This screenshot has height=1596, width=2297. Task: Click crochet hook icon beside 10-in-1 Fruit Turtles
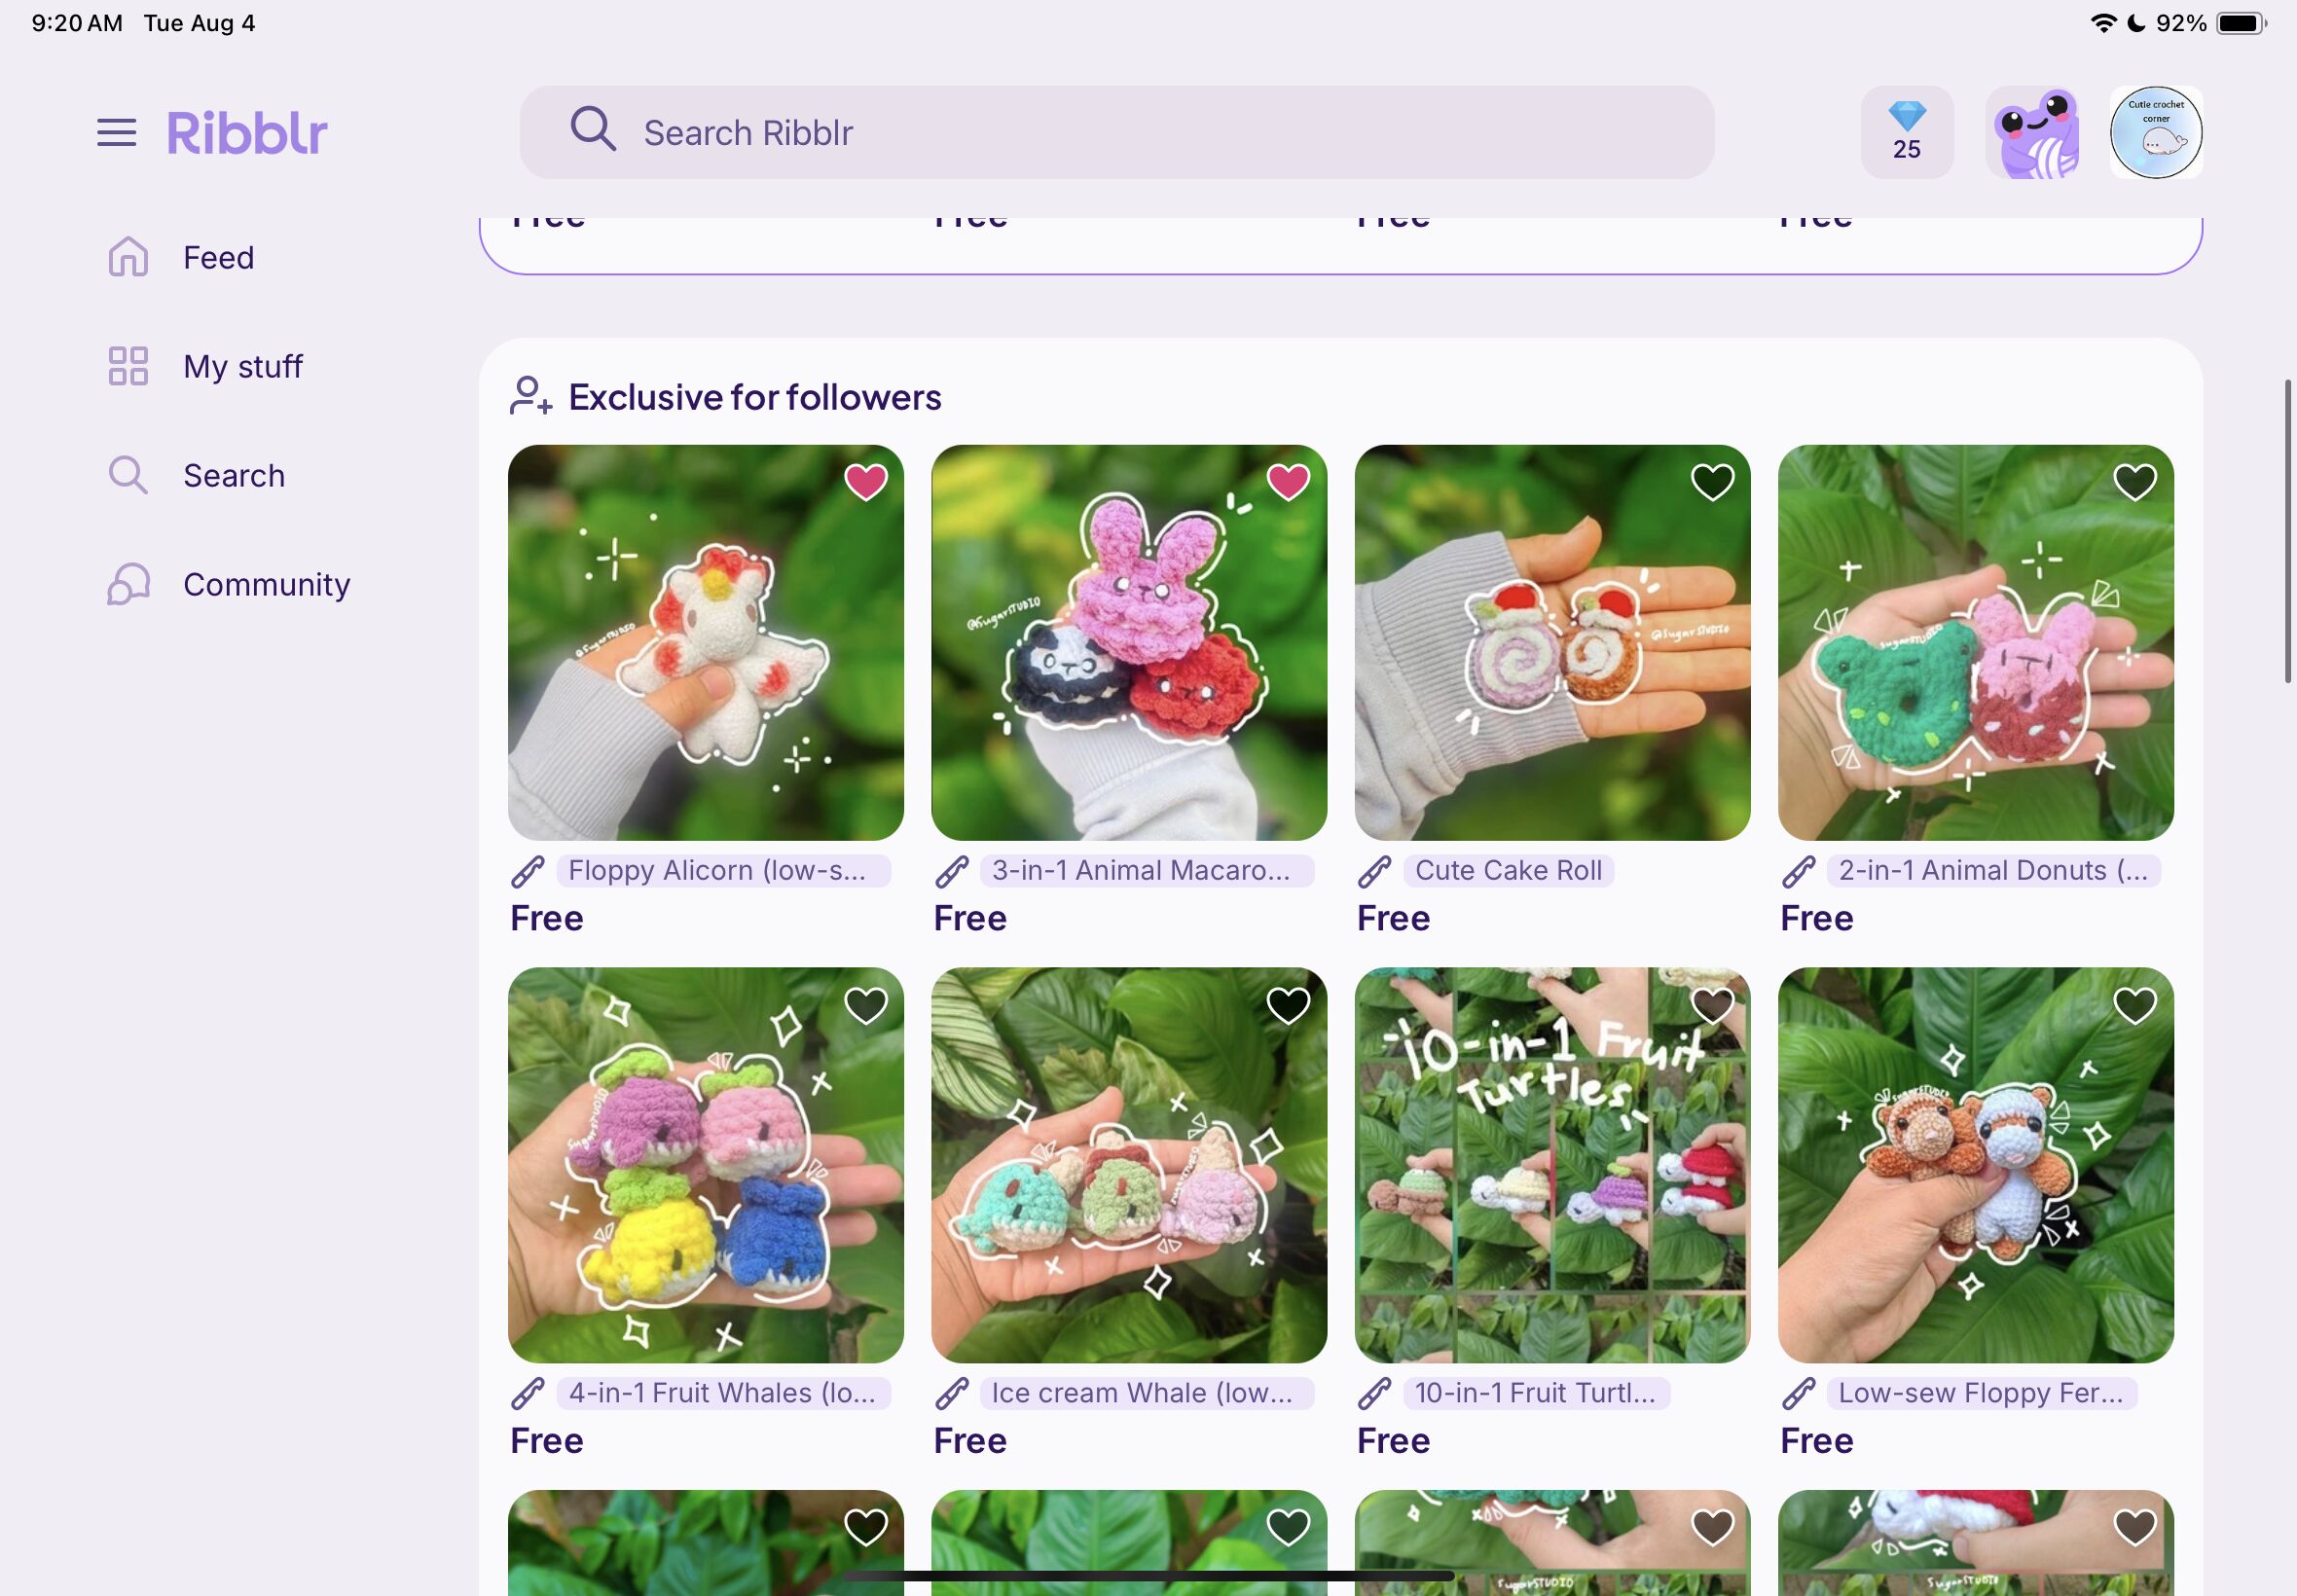coord(1375,1394)
